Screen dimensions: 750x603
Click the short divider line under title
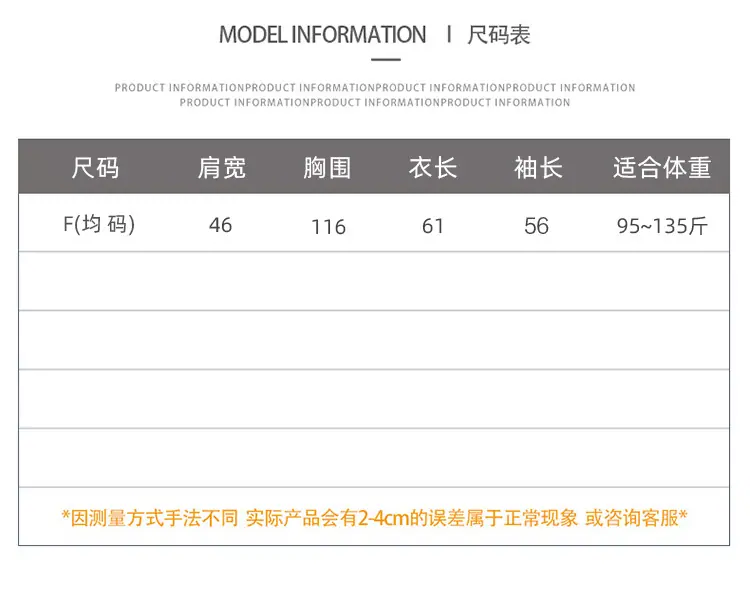[386, 60]
